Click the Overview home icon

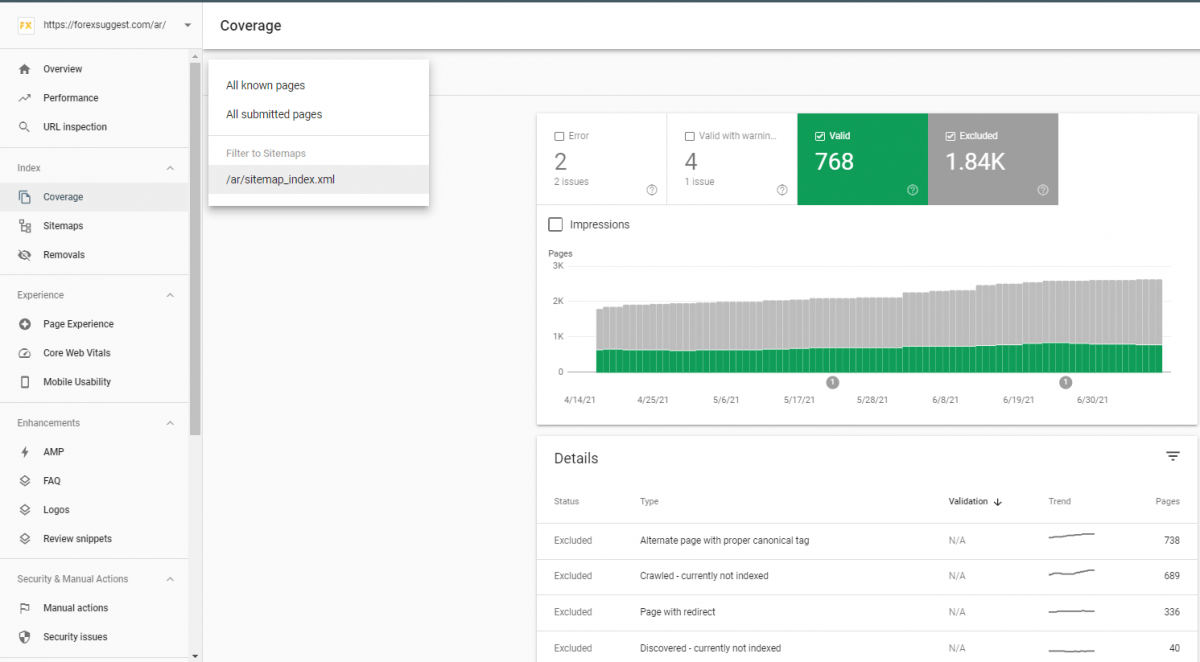point(25,69)
